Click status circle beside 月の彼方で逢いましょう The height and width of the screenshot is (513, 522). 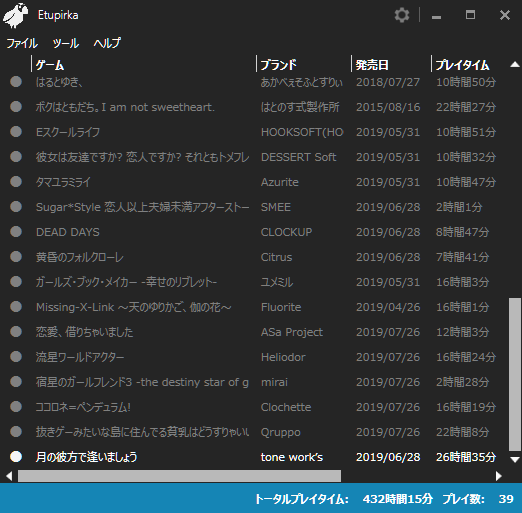coord(16,457)
